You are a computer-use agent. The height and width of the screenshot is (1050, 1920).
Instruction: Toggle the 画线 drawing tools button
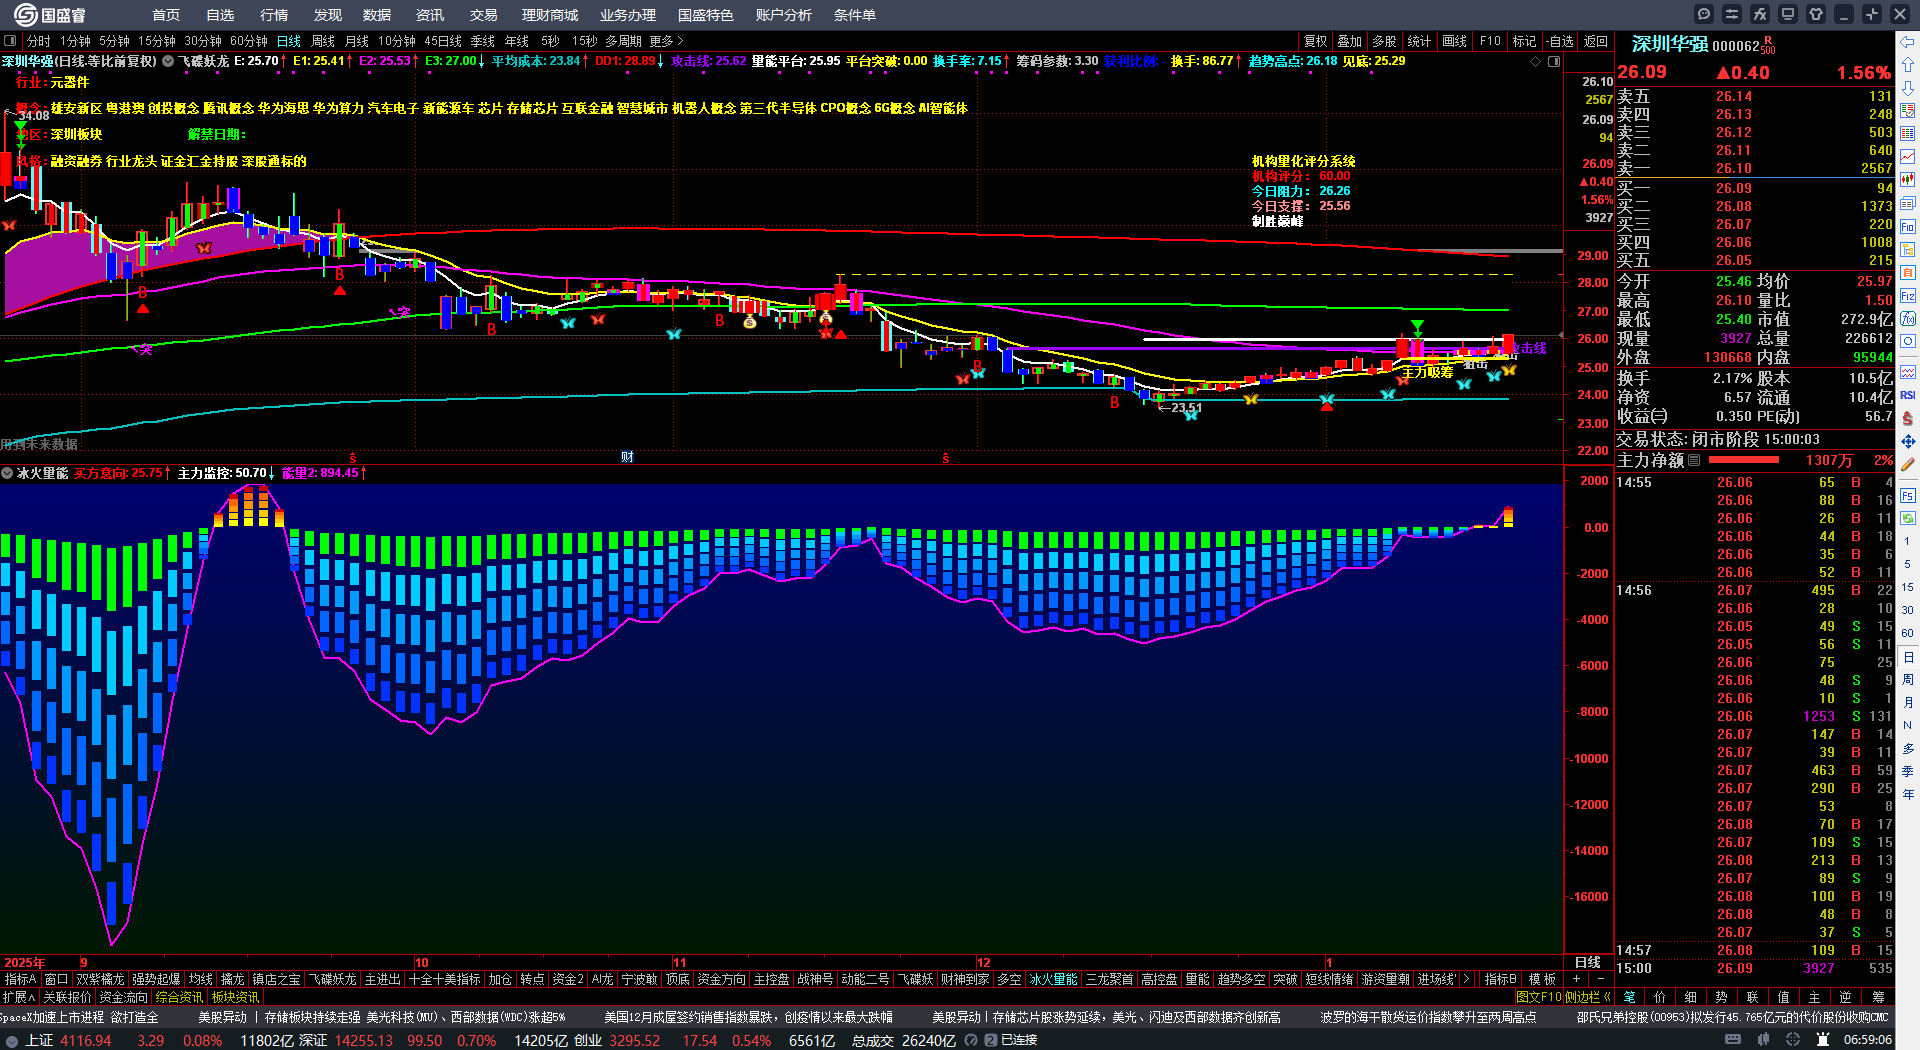coord(1454,41)
